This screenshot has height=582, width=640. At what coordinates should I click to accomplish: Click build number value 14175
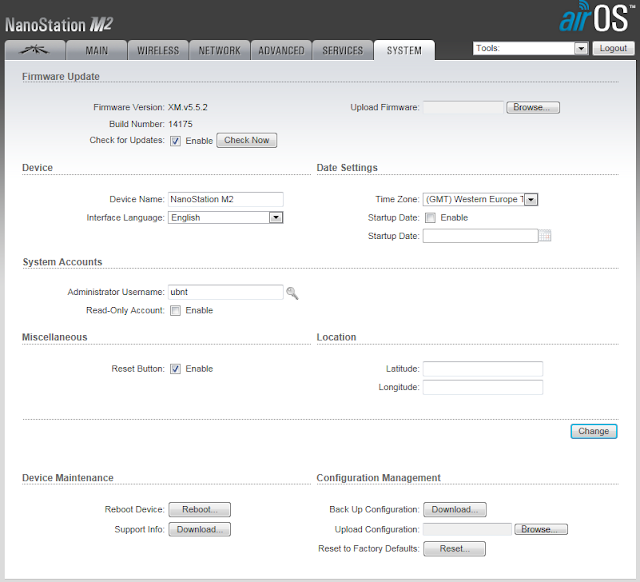[x=180, y=124]
